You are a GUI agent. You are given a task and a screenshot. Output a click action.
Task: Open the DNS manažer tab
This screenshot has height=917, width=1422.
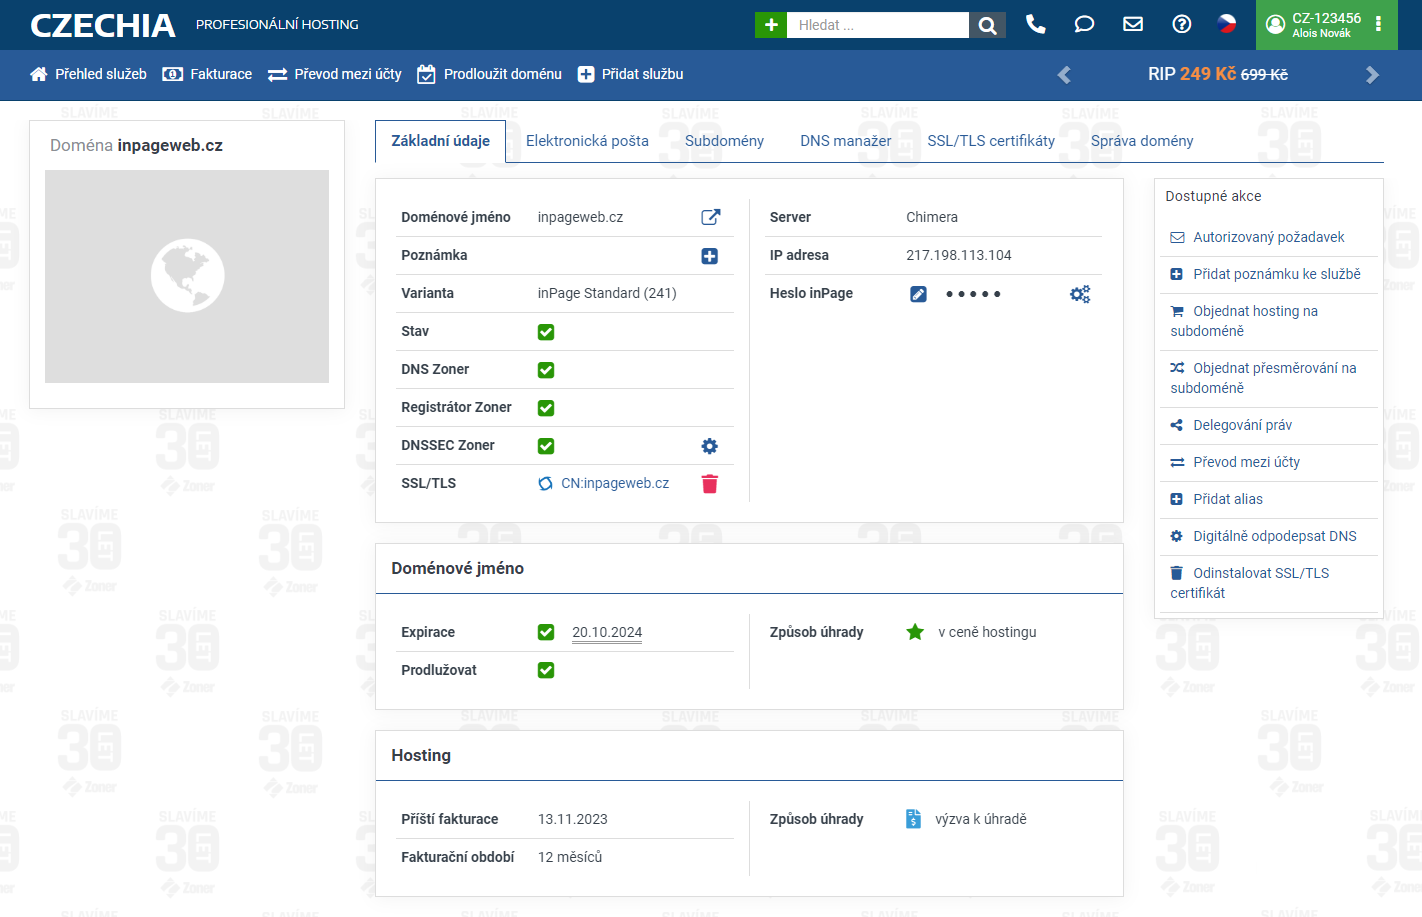[845, 141]
